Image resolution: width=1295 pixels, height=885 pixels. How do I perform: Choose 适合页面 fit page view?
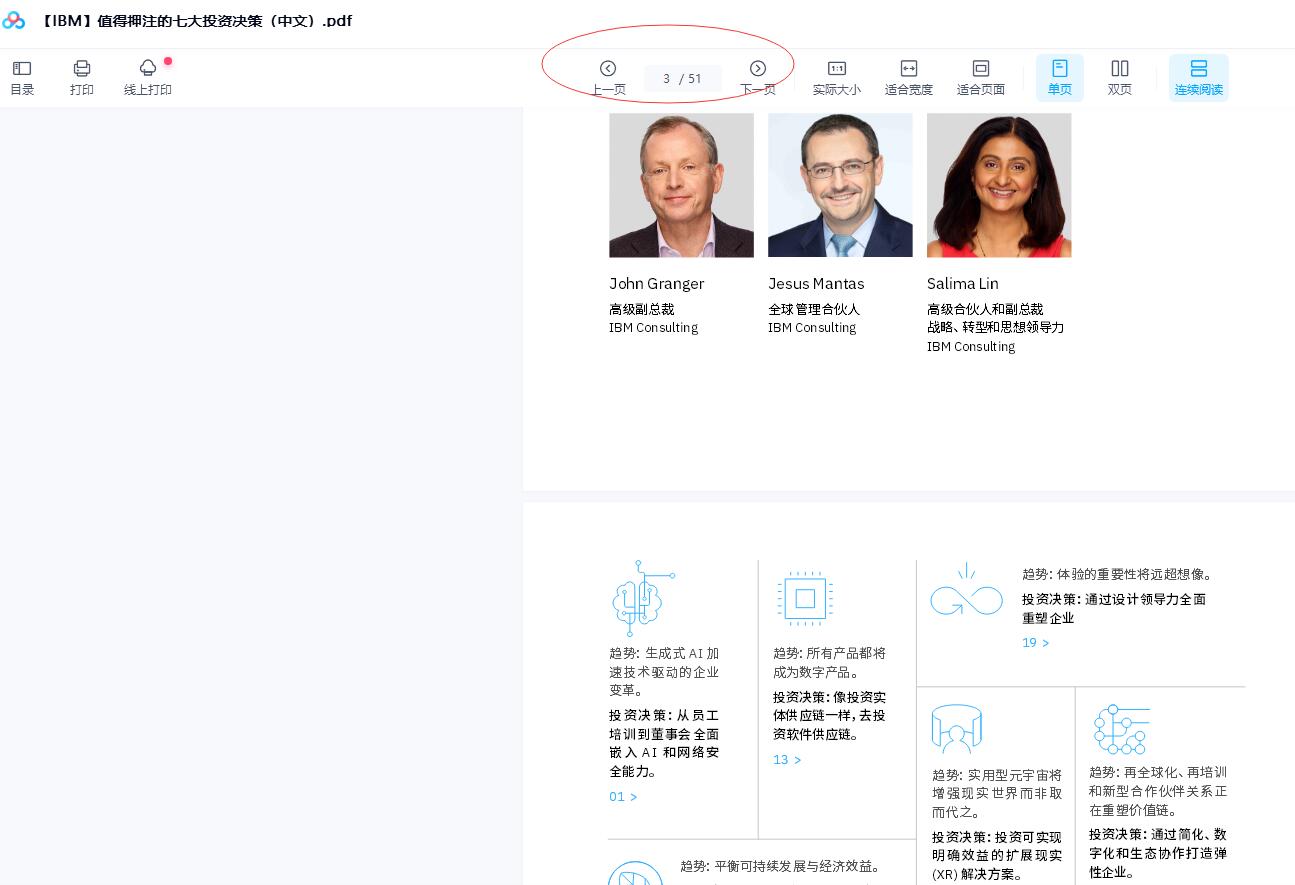pos(980,77)
